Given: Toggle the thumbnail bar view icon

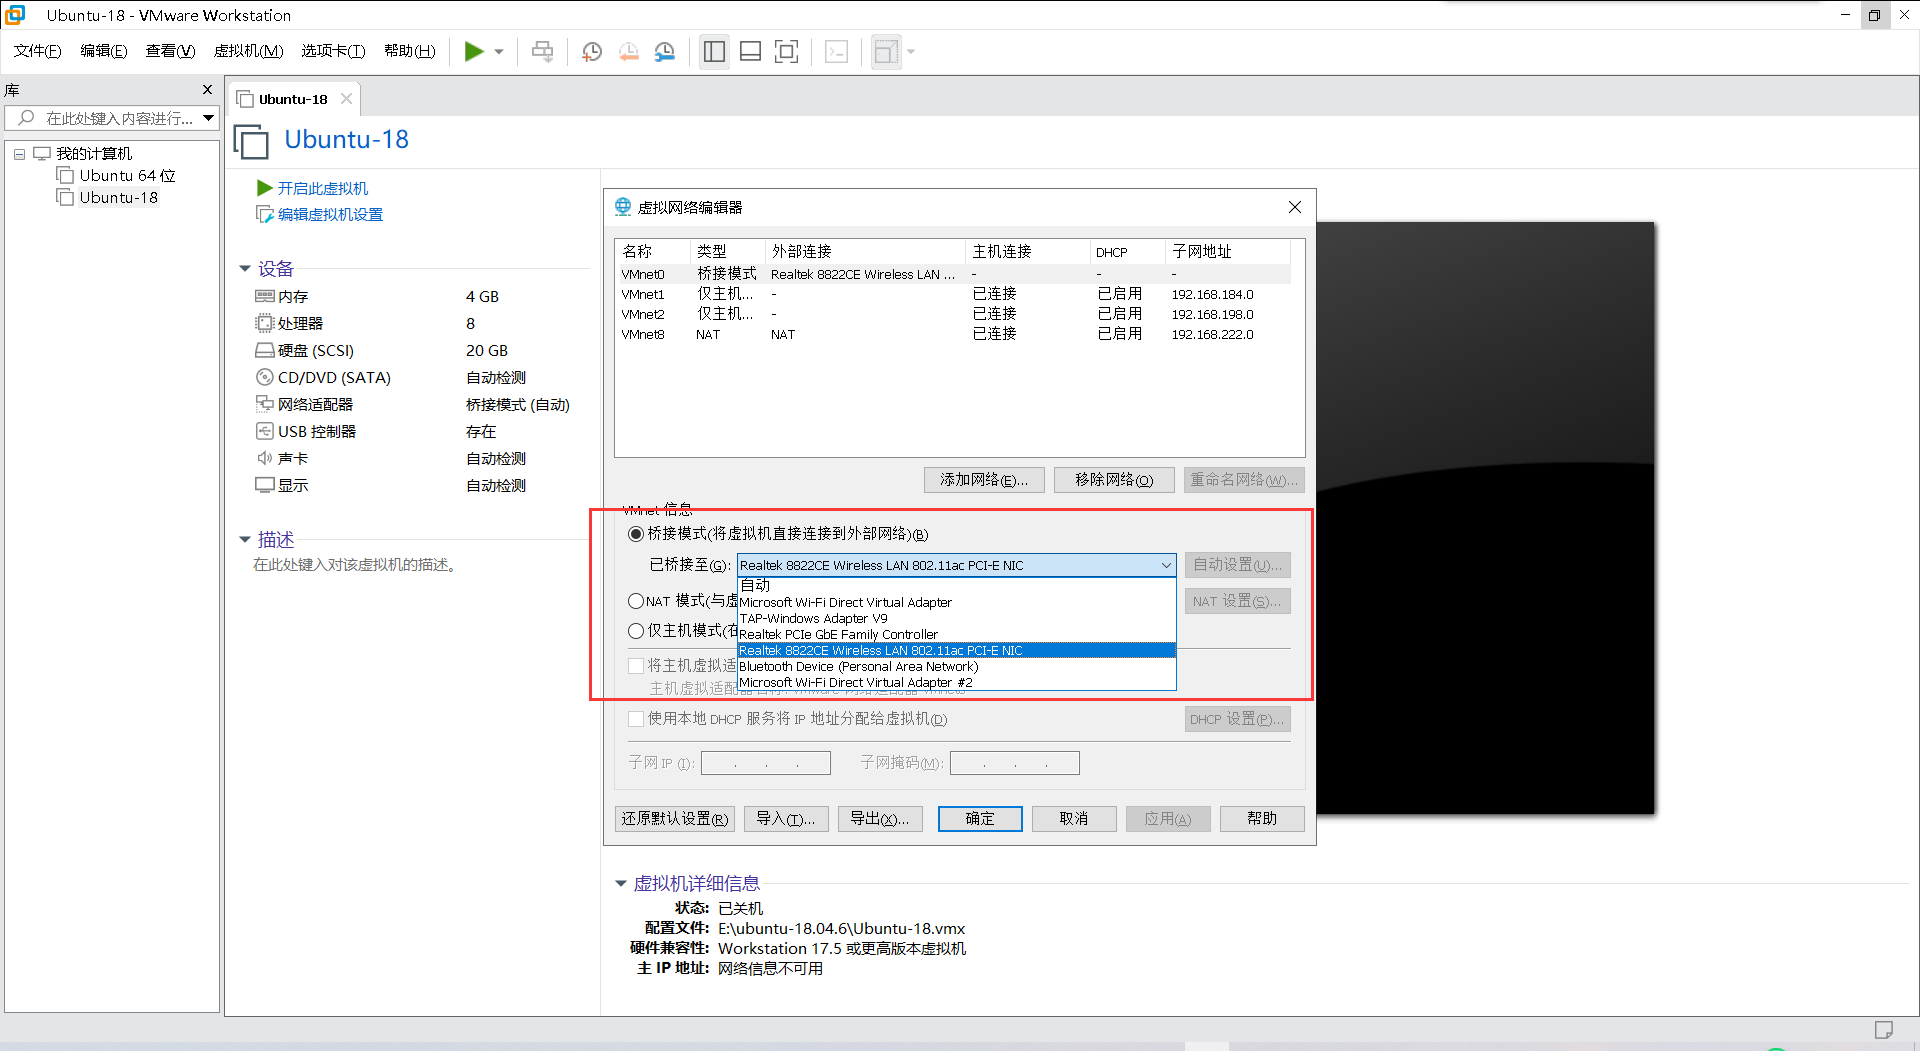Looking at the screenshot, I should [750, 51].
